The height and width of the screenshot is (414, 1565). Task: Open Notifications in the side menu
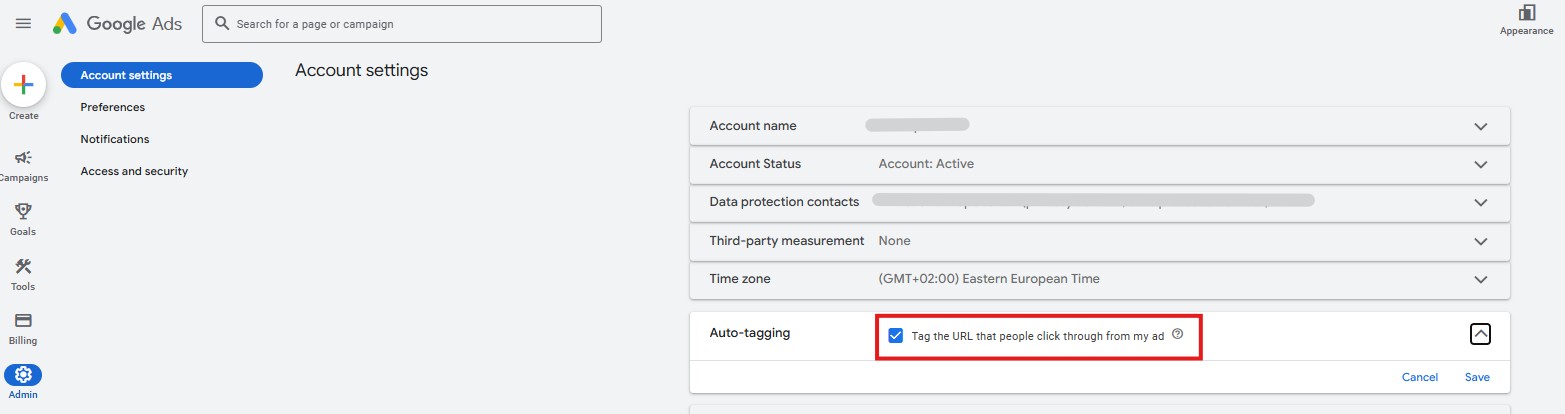(x=115, y=139)
